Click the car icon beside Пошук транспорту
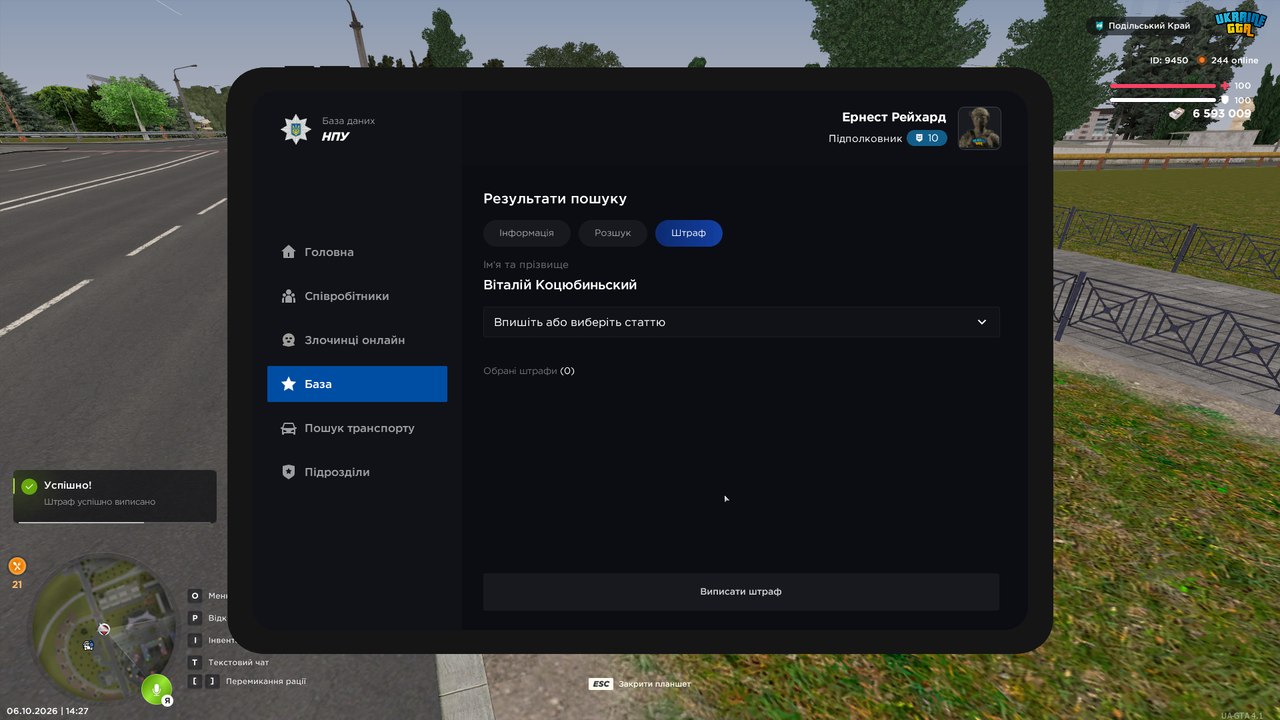The height and width of the screenshot is (720, 1280). (x=289, y=428)
